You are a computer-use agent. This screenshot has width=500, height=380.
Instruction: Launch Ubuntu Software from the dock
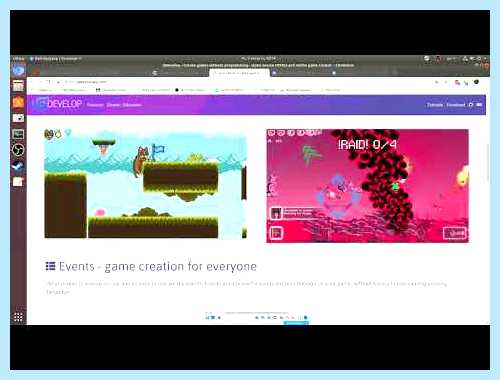[x=18, y=102]
